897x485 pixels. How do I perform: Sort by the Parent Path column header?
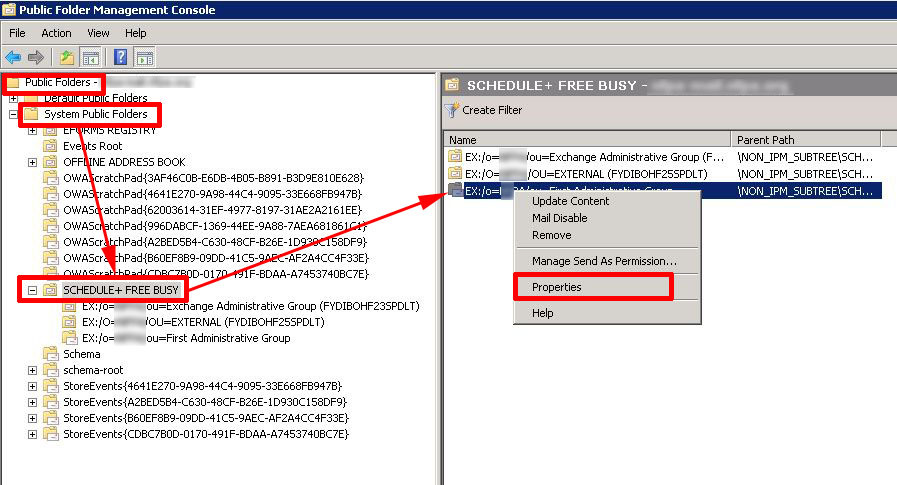tap(806, 140)
